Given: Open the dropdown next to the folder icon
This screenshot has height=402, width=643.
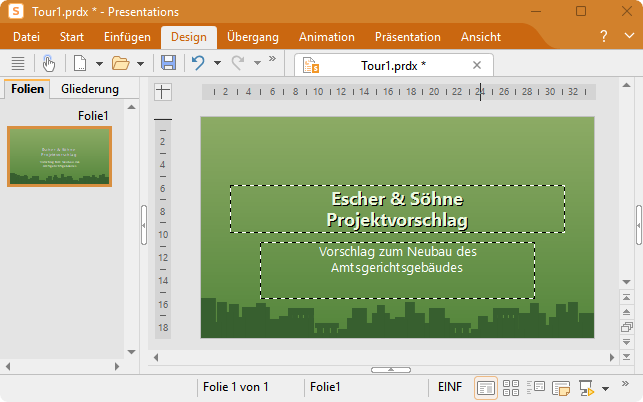Looking at the screenshot, I should (x=140, y=64).
